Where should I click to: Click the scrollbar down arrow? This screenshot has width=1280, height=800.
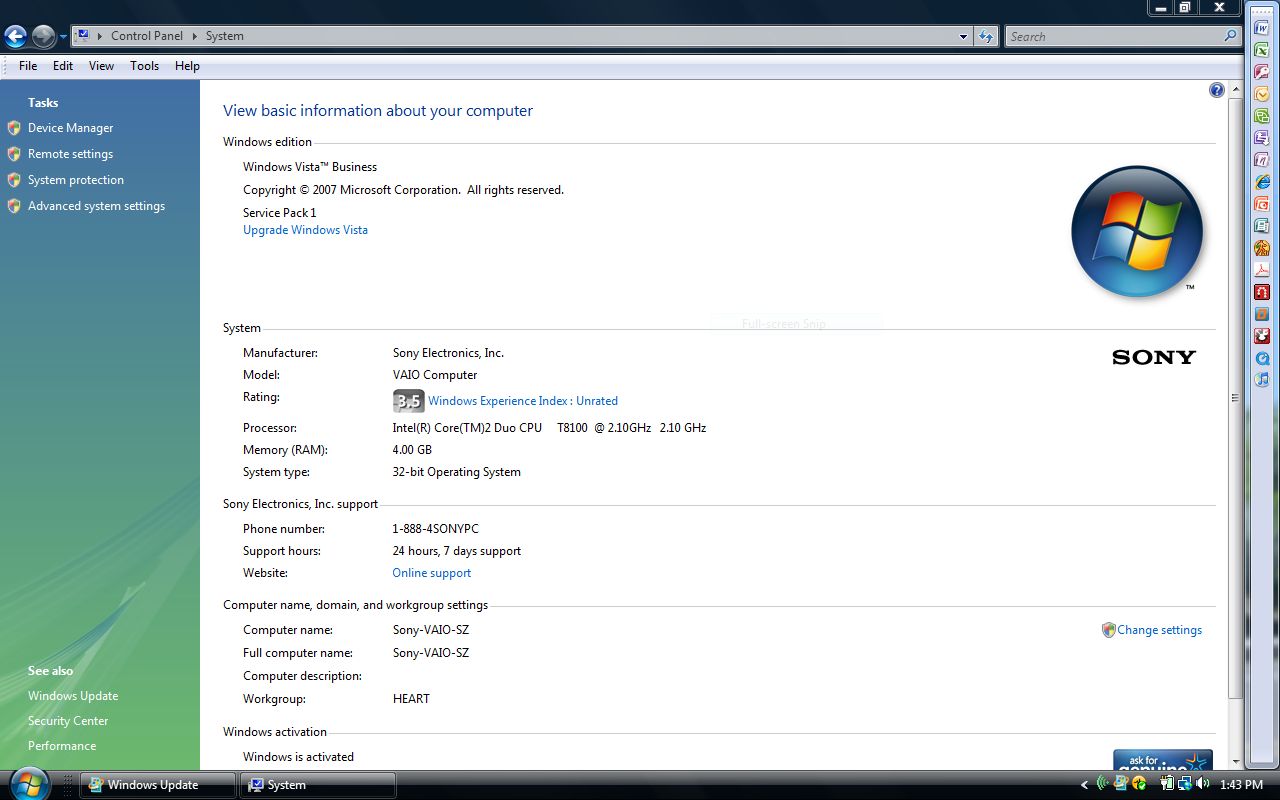[1236, 761]
